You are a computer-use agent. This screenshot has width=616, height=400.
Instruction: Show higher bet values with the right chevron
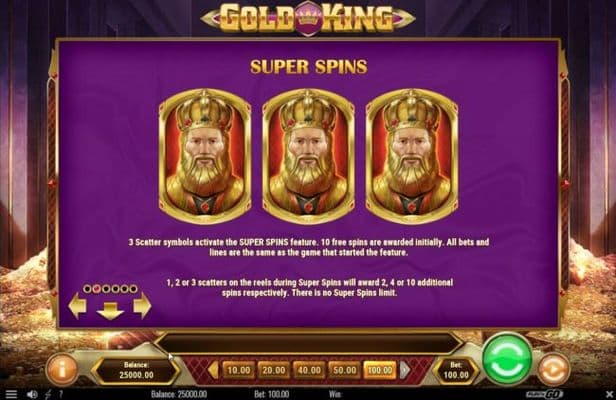tap(405, 370)
